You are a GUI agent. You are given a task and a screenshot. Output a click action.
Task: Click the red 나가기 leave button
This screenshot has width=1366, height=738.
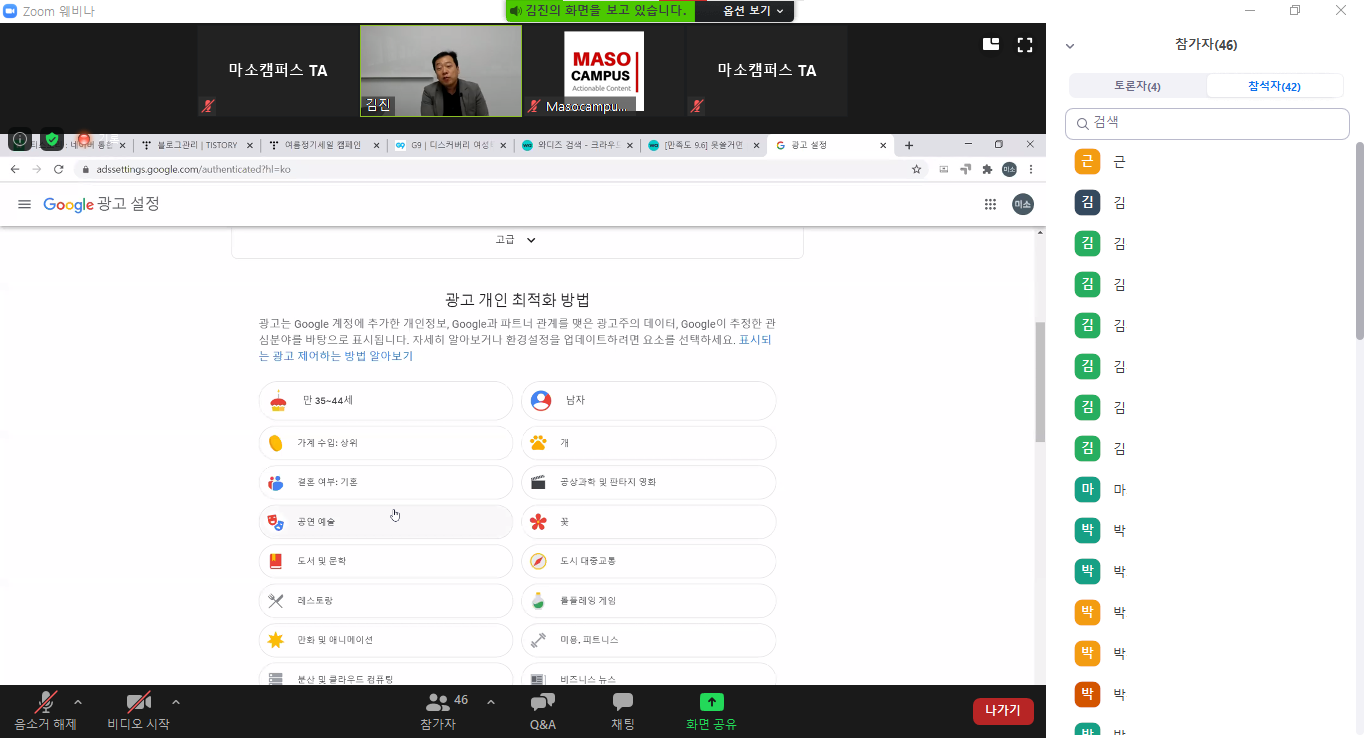(1002, 711)
